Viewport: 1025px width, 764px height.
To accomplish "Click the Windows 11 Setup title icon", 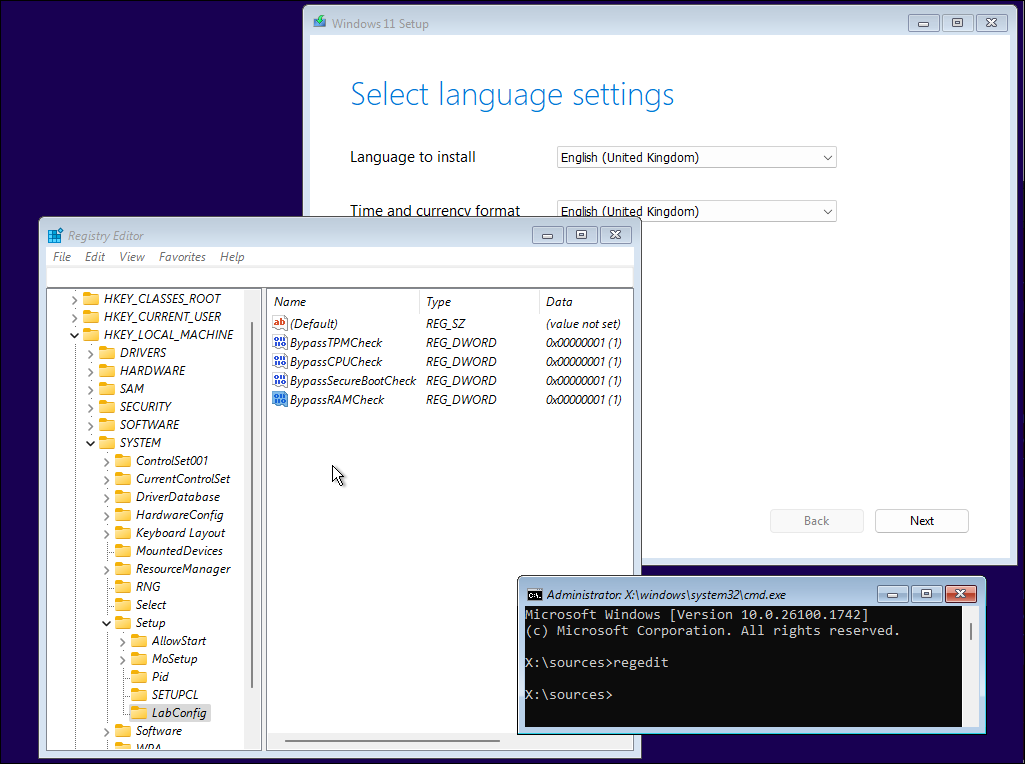I will (x=319, y=23).
